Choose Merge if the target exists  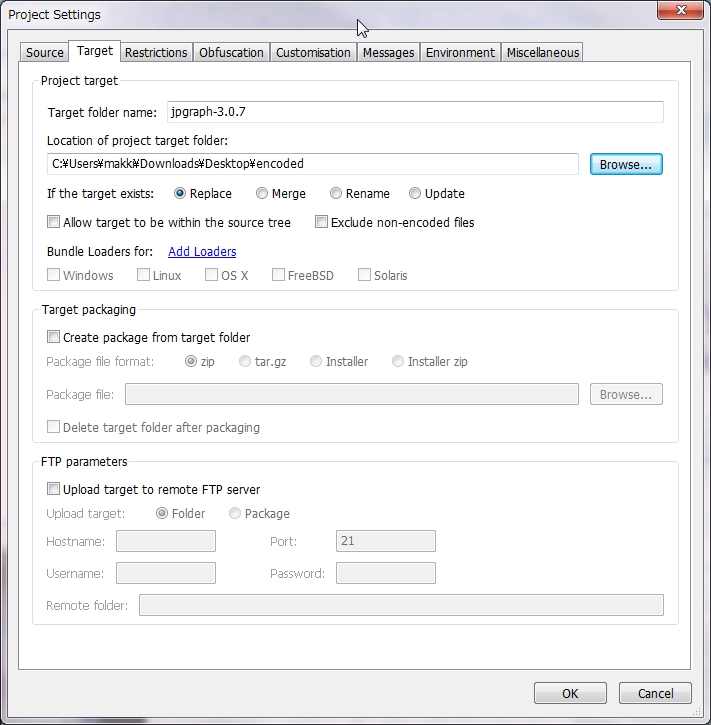[262, 194]
